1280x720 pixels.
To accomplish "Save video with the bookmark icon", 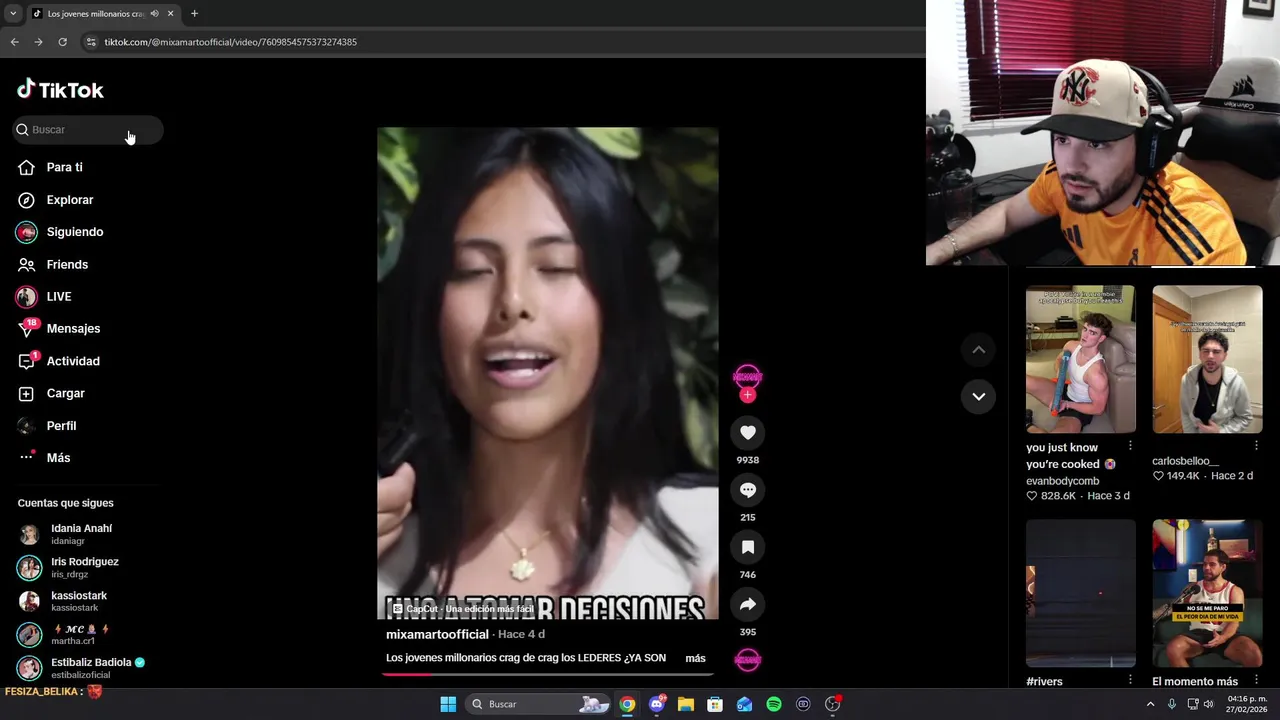I will (x=747, y=547).
